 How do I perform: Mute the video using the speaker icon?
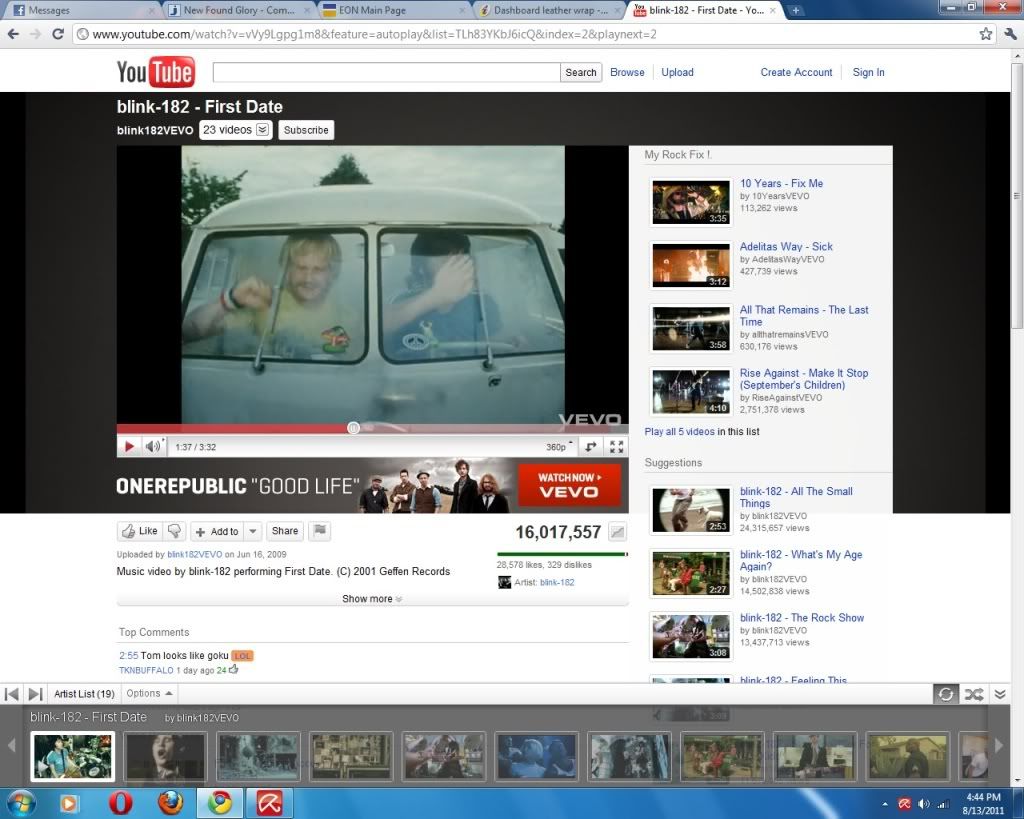tap(152, 447)
